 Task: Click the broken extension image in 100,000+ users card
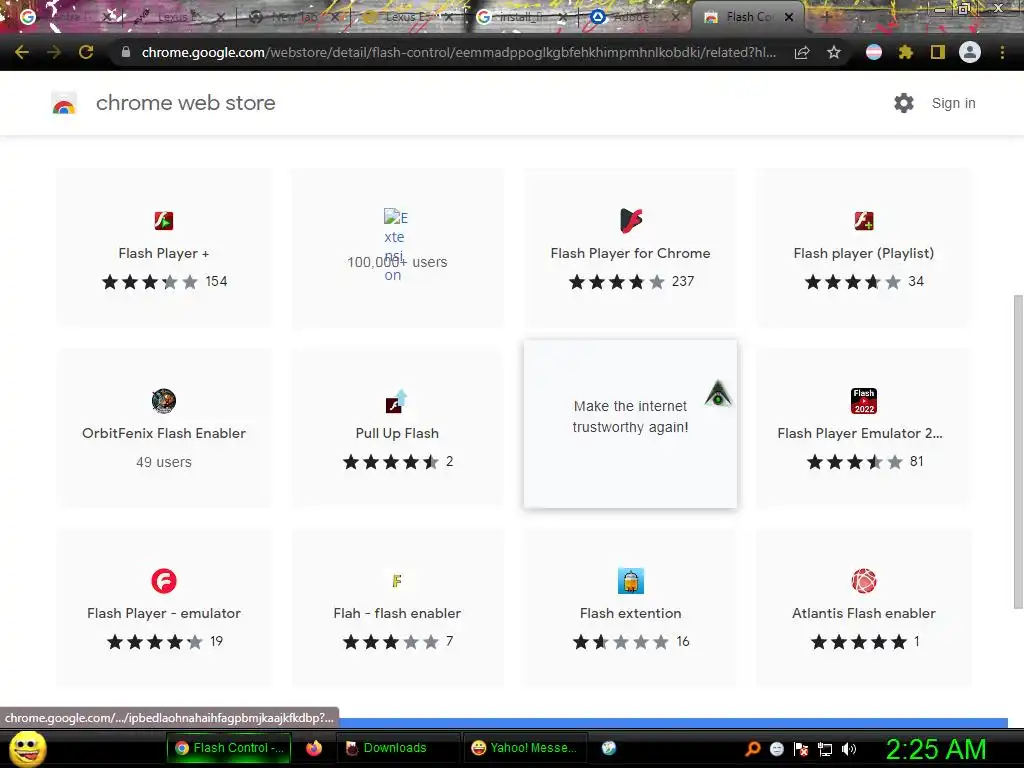395,244
